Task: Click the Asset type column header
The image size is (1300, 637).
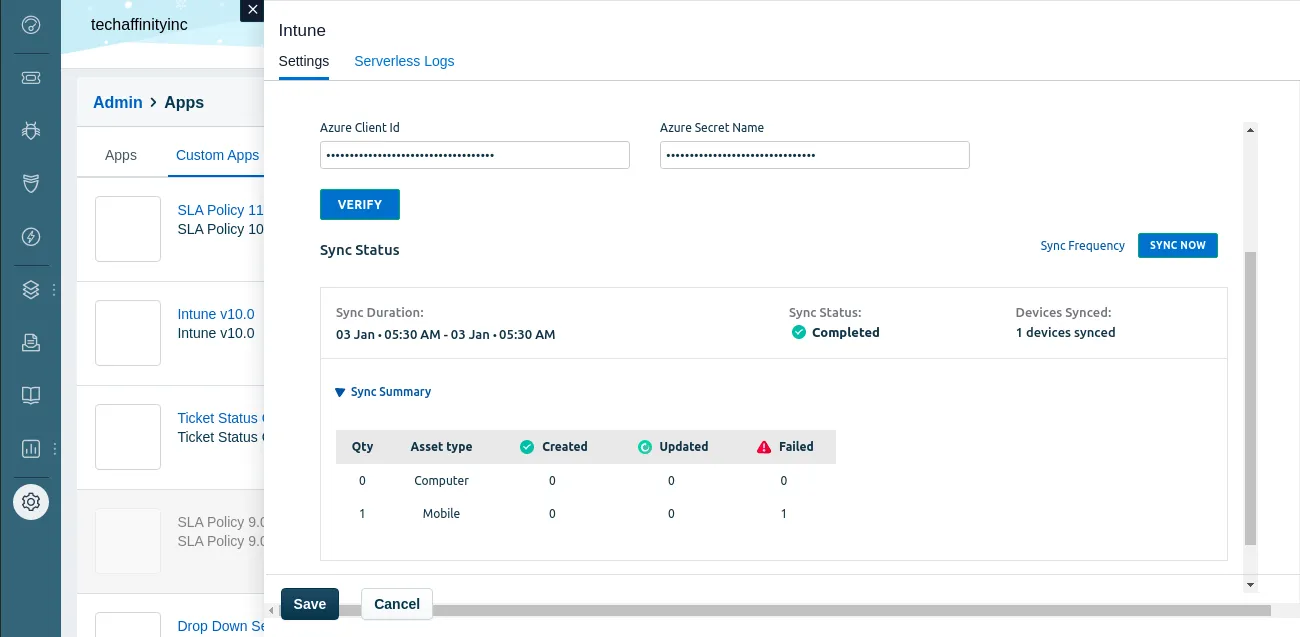Action: click(441, 447)
